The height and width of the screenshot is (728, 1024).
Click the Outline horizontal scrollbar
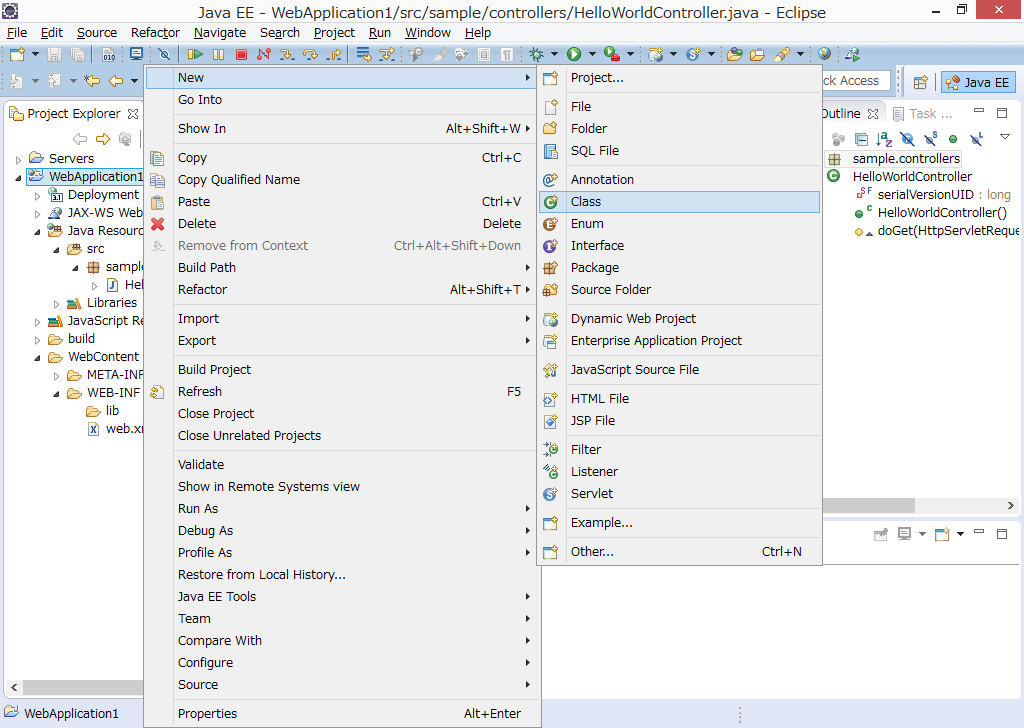point(869,505)
